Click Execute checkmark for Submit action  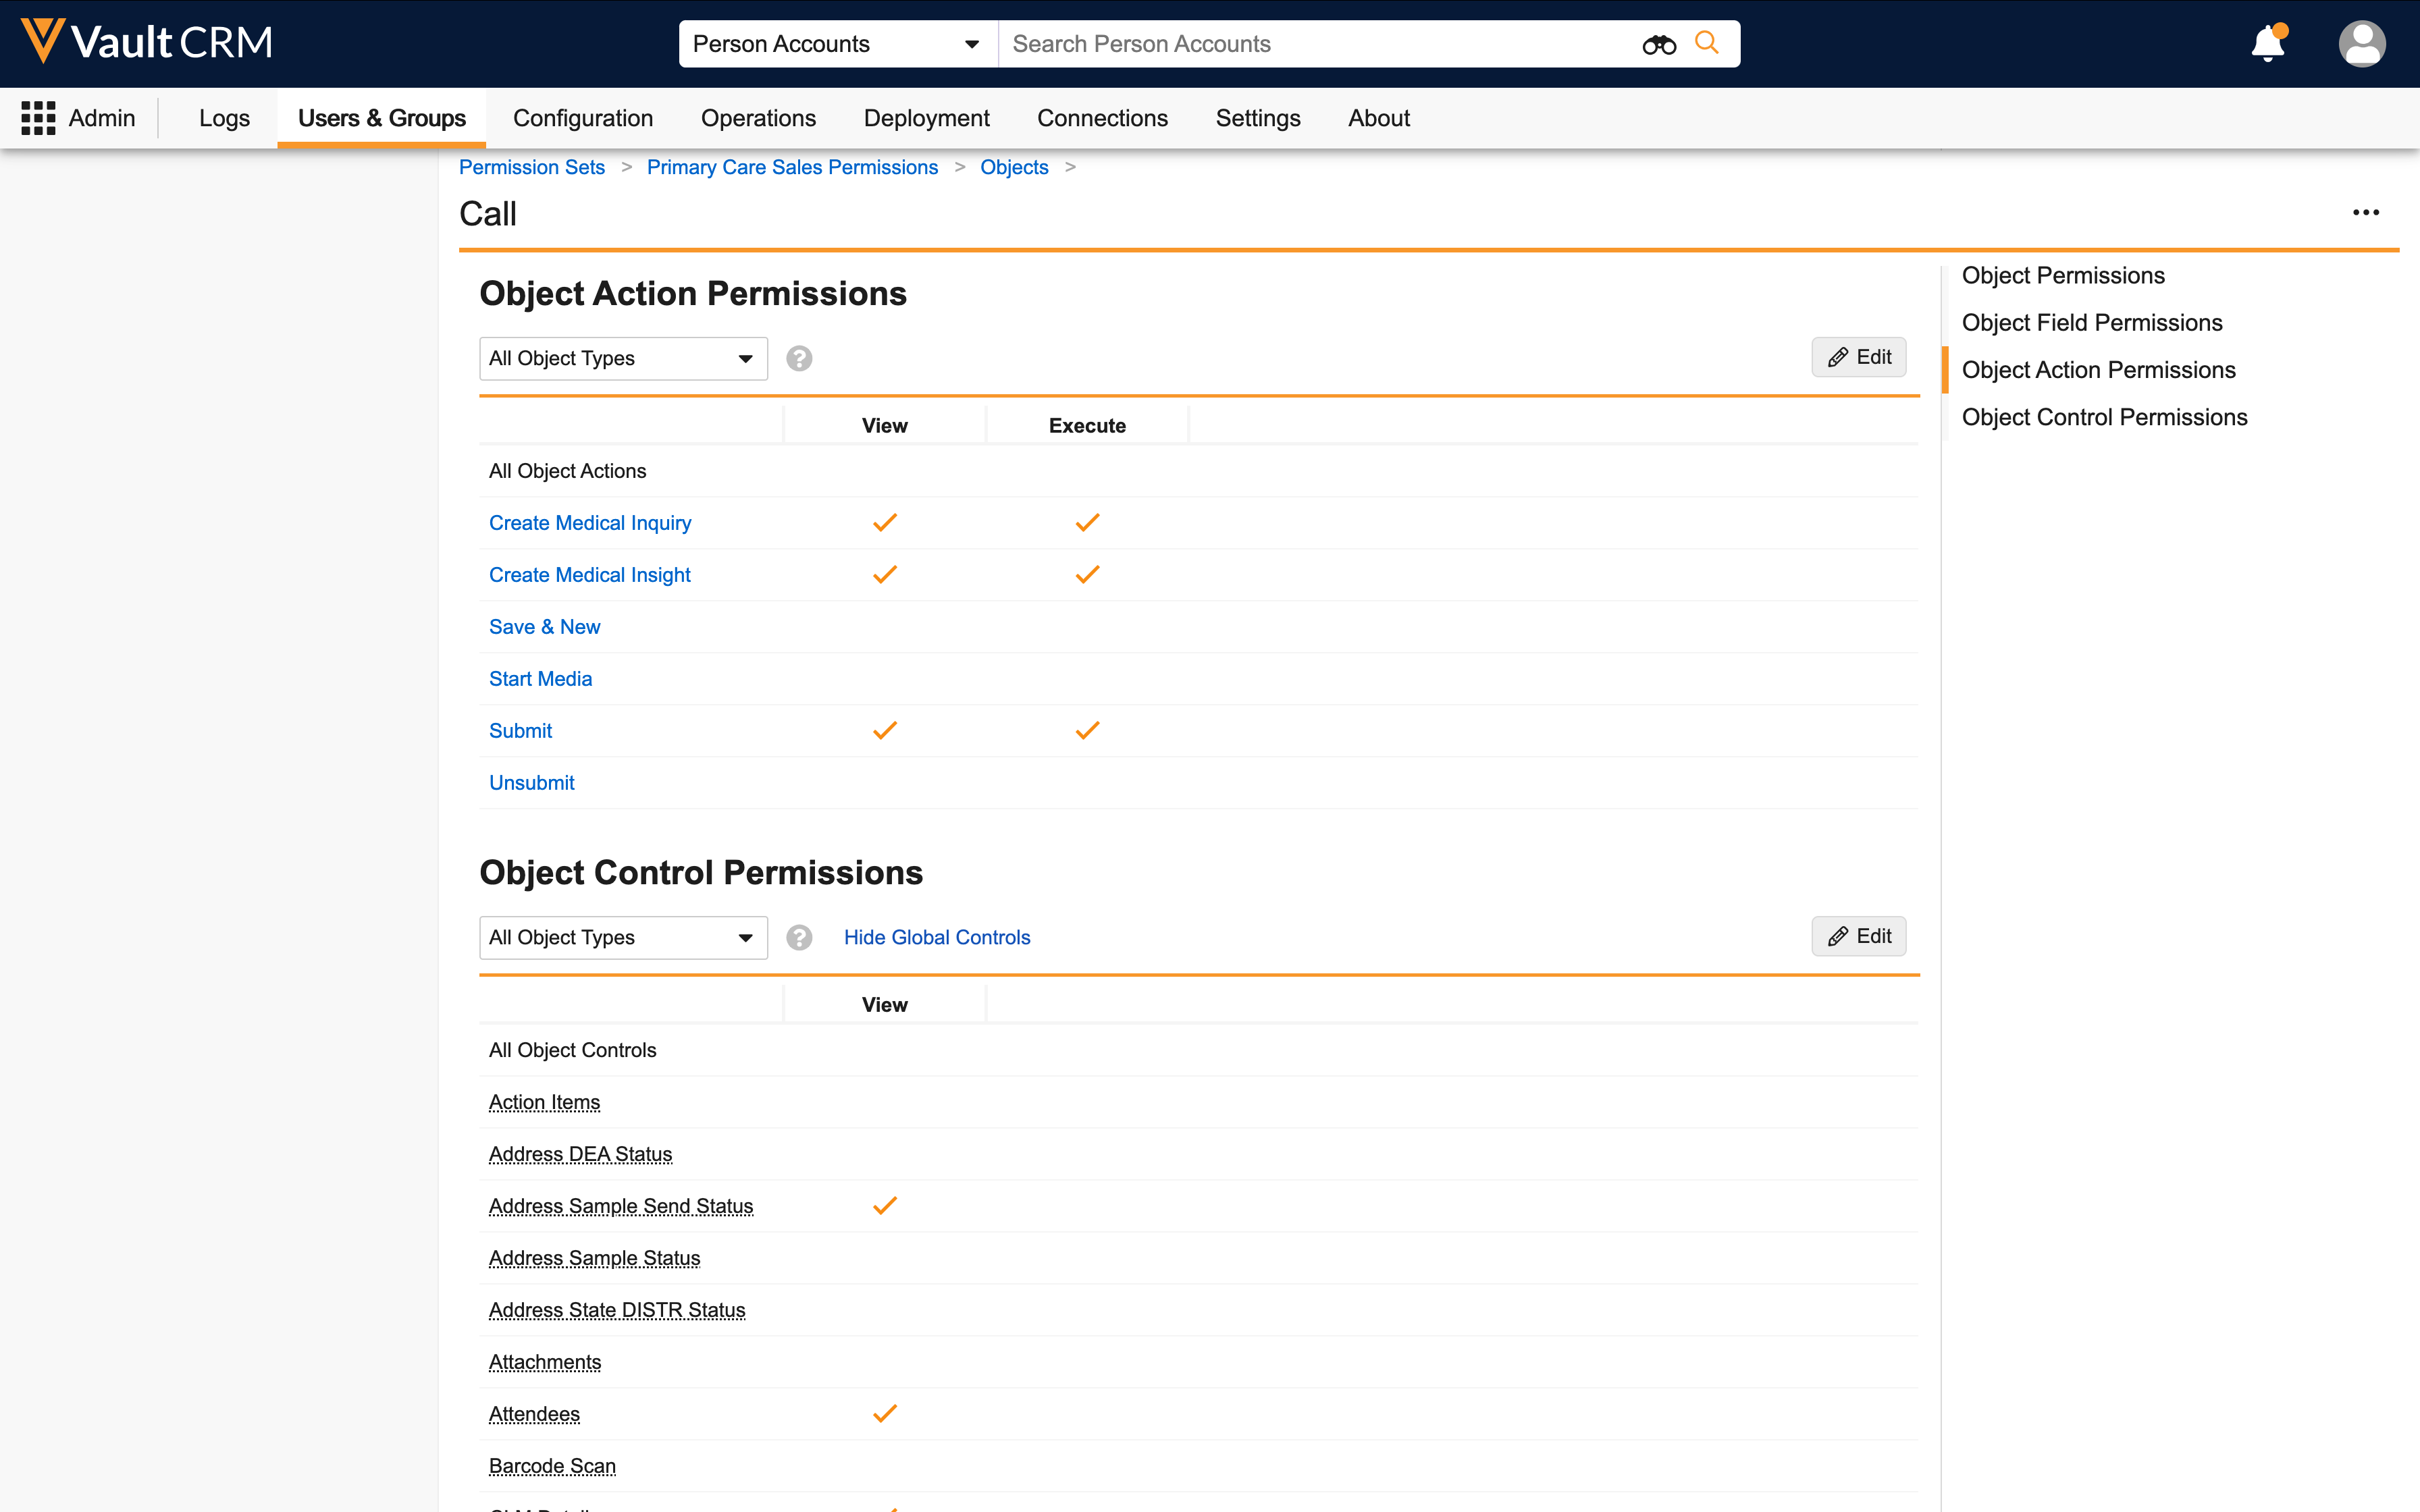(1087, 731)
